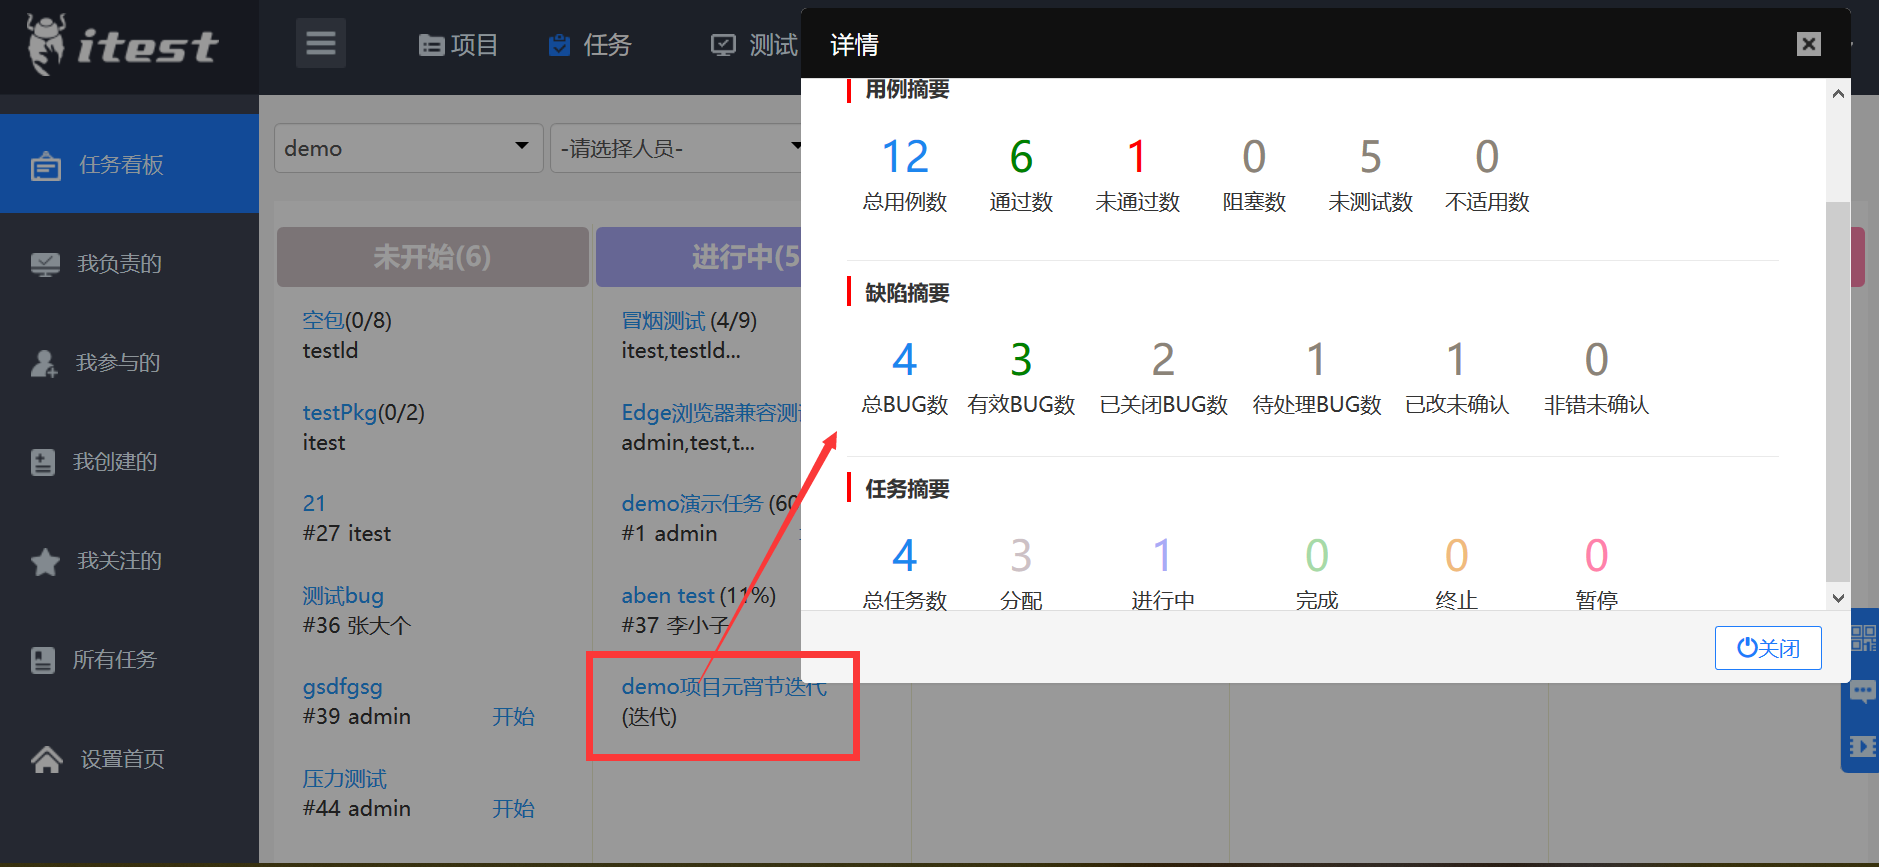Open the aben test task link
The height and width of the screenshot is (867, 1879).
click(x=668, y=595)
